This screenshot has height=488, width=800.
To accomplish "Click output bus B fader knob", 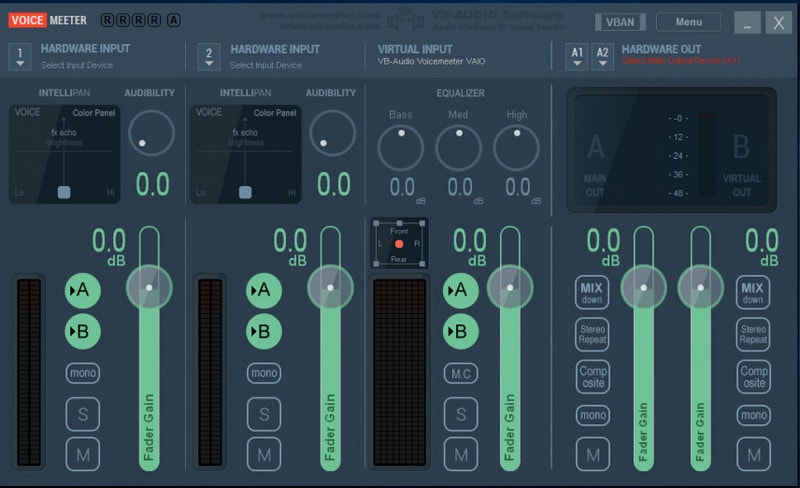I will click(x=701, y=287).
